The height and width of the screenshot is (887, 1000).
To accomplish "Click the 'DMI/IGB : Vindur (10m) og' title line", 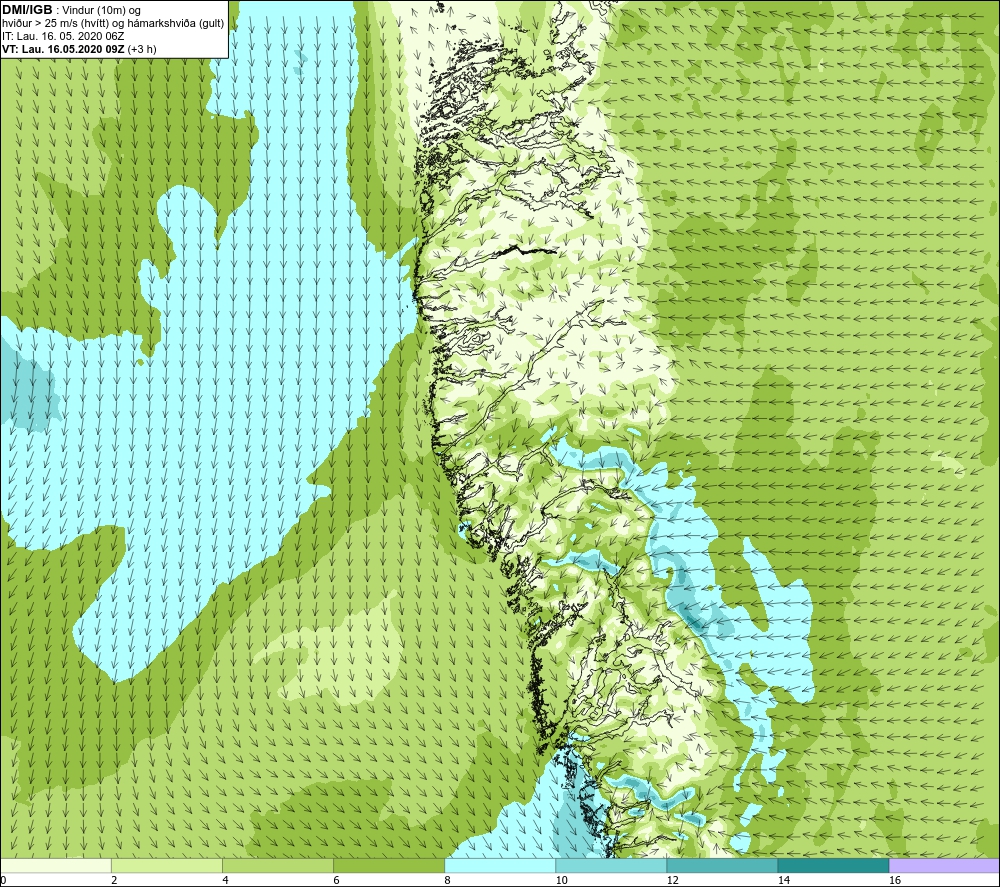I will (x=72, y=10).
